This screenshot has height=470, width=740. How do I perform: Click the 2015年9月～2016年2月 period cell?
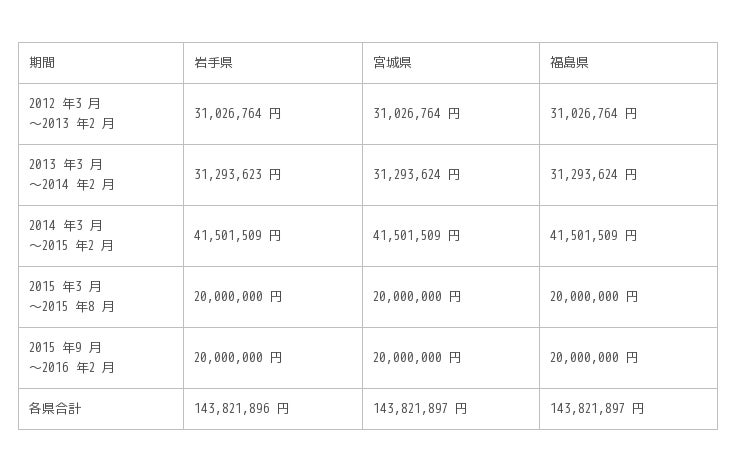pyautogui.click(x=72, y=358)
